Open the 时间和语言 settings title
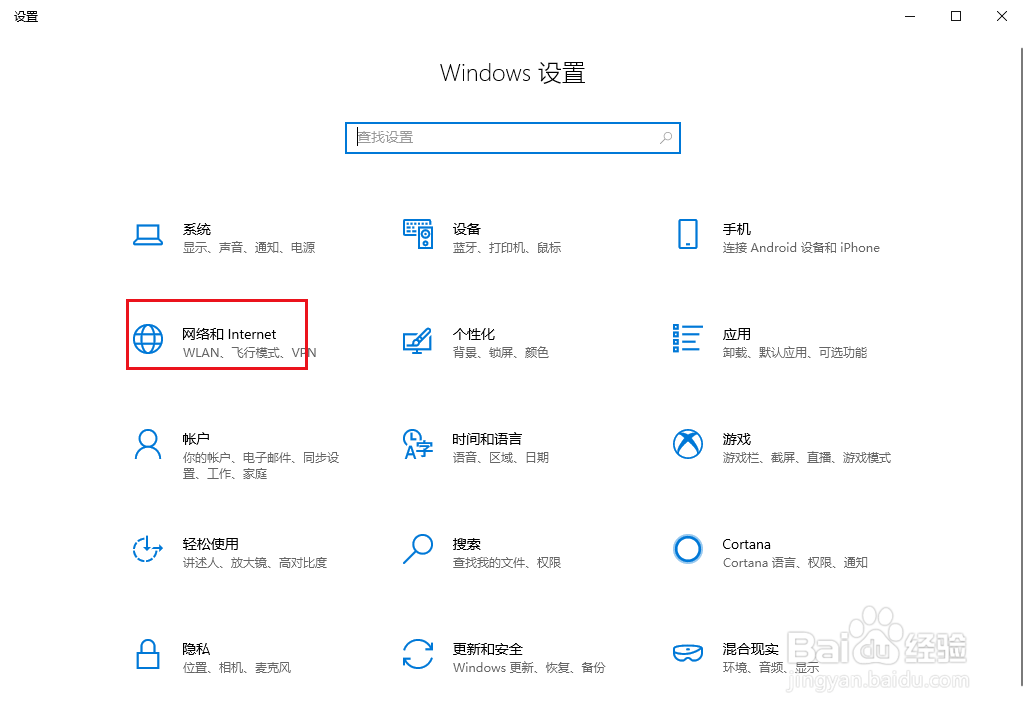Viewport: 1025px width, 715px height. coord(487,439)
